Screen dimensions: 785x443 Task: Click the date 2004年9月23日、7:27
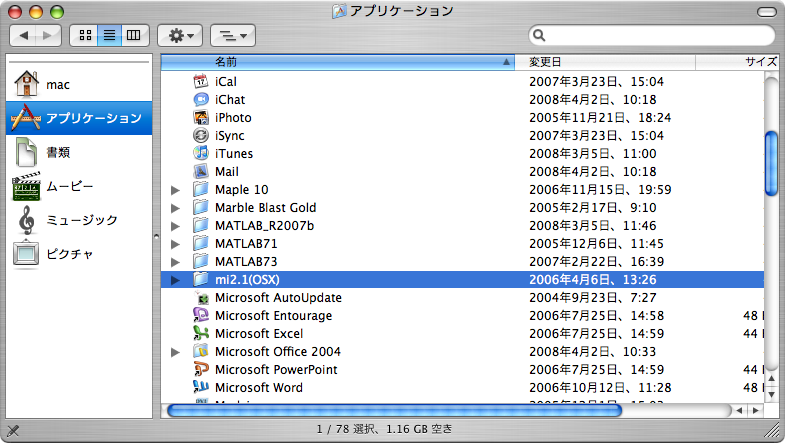[x=592, y=298]
